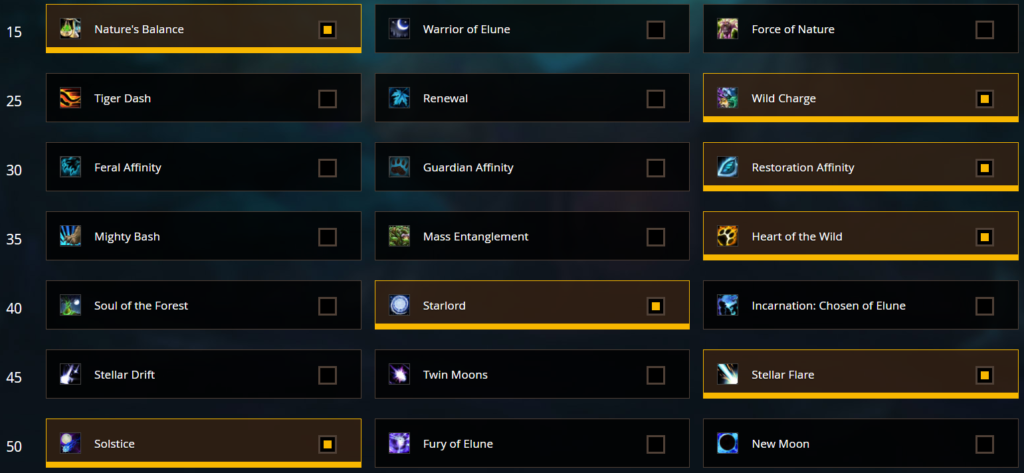Click the Tiger Dash talent icon

[70, 98]
